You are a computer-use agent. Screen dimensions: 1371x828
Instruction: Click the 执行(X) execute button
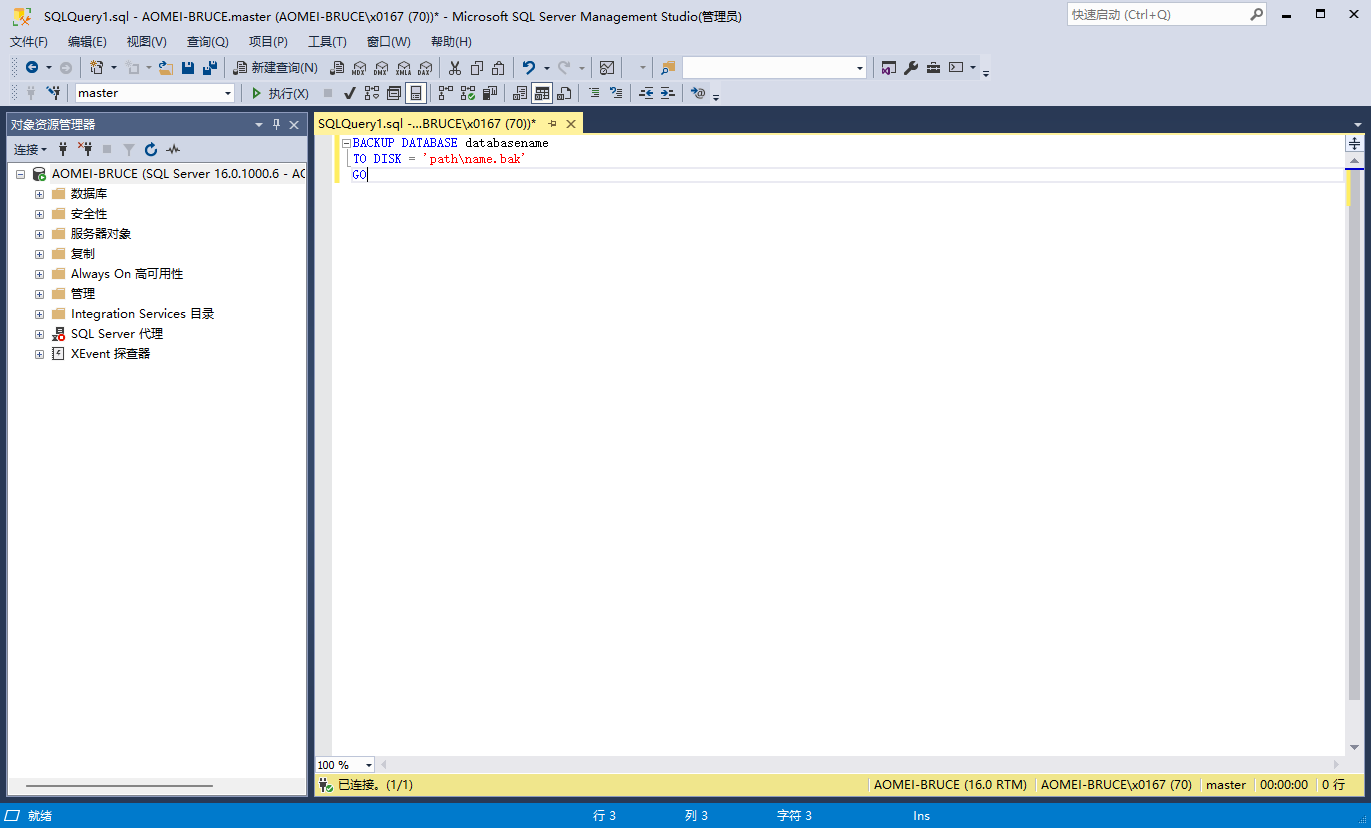coord(280,93)
